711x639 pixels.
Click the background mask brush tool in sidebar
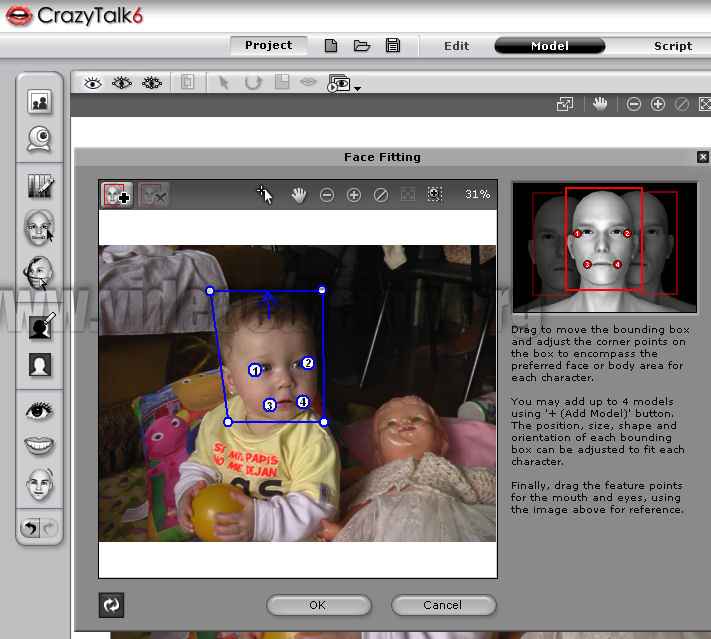click(x=40, y=326)
